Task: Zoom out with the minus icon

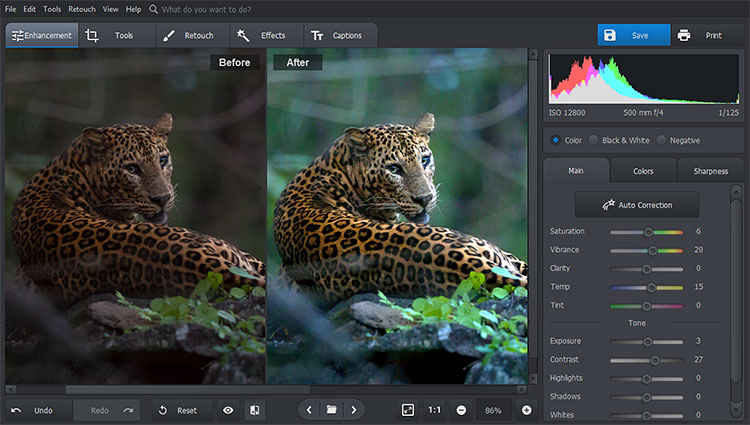Action: (x=461, y=410)
